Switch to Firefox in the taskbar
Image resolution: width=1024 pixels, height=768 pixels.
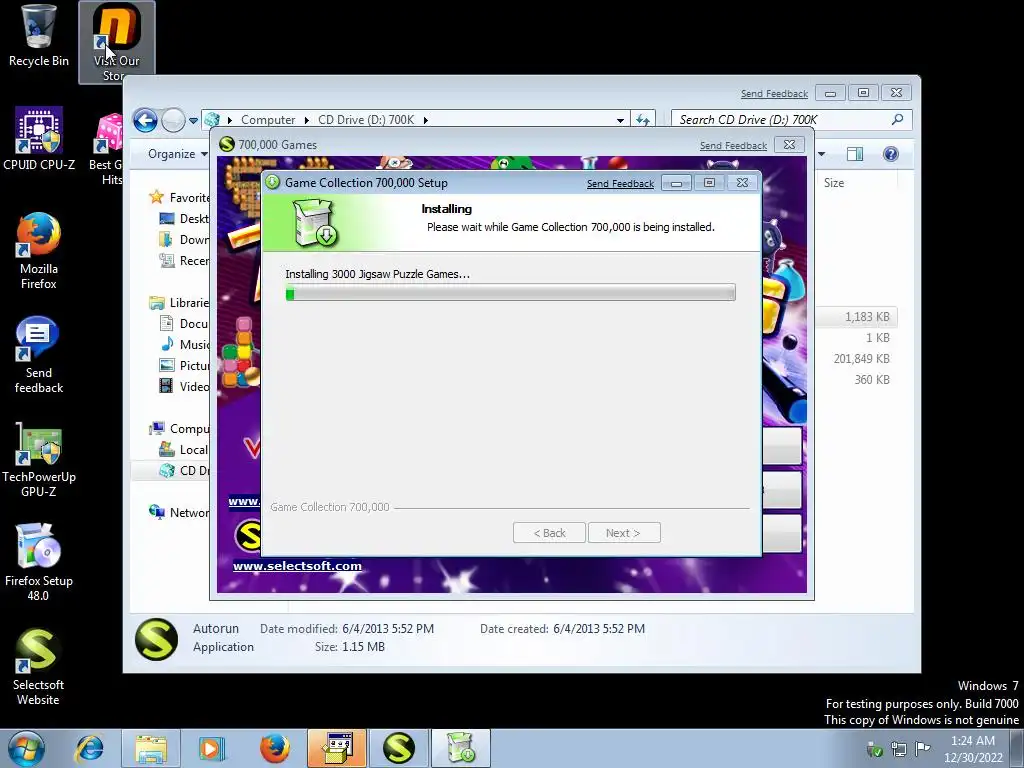click(275, 748)
